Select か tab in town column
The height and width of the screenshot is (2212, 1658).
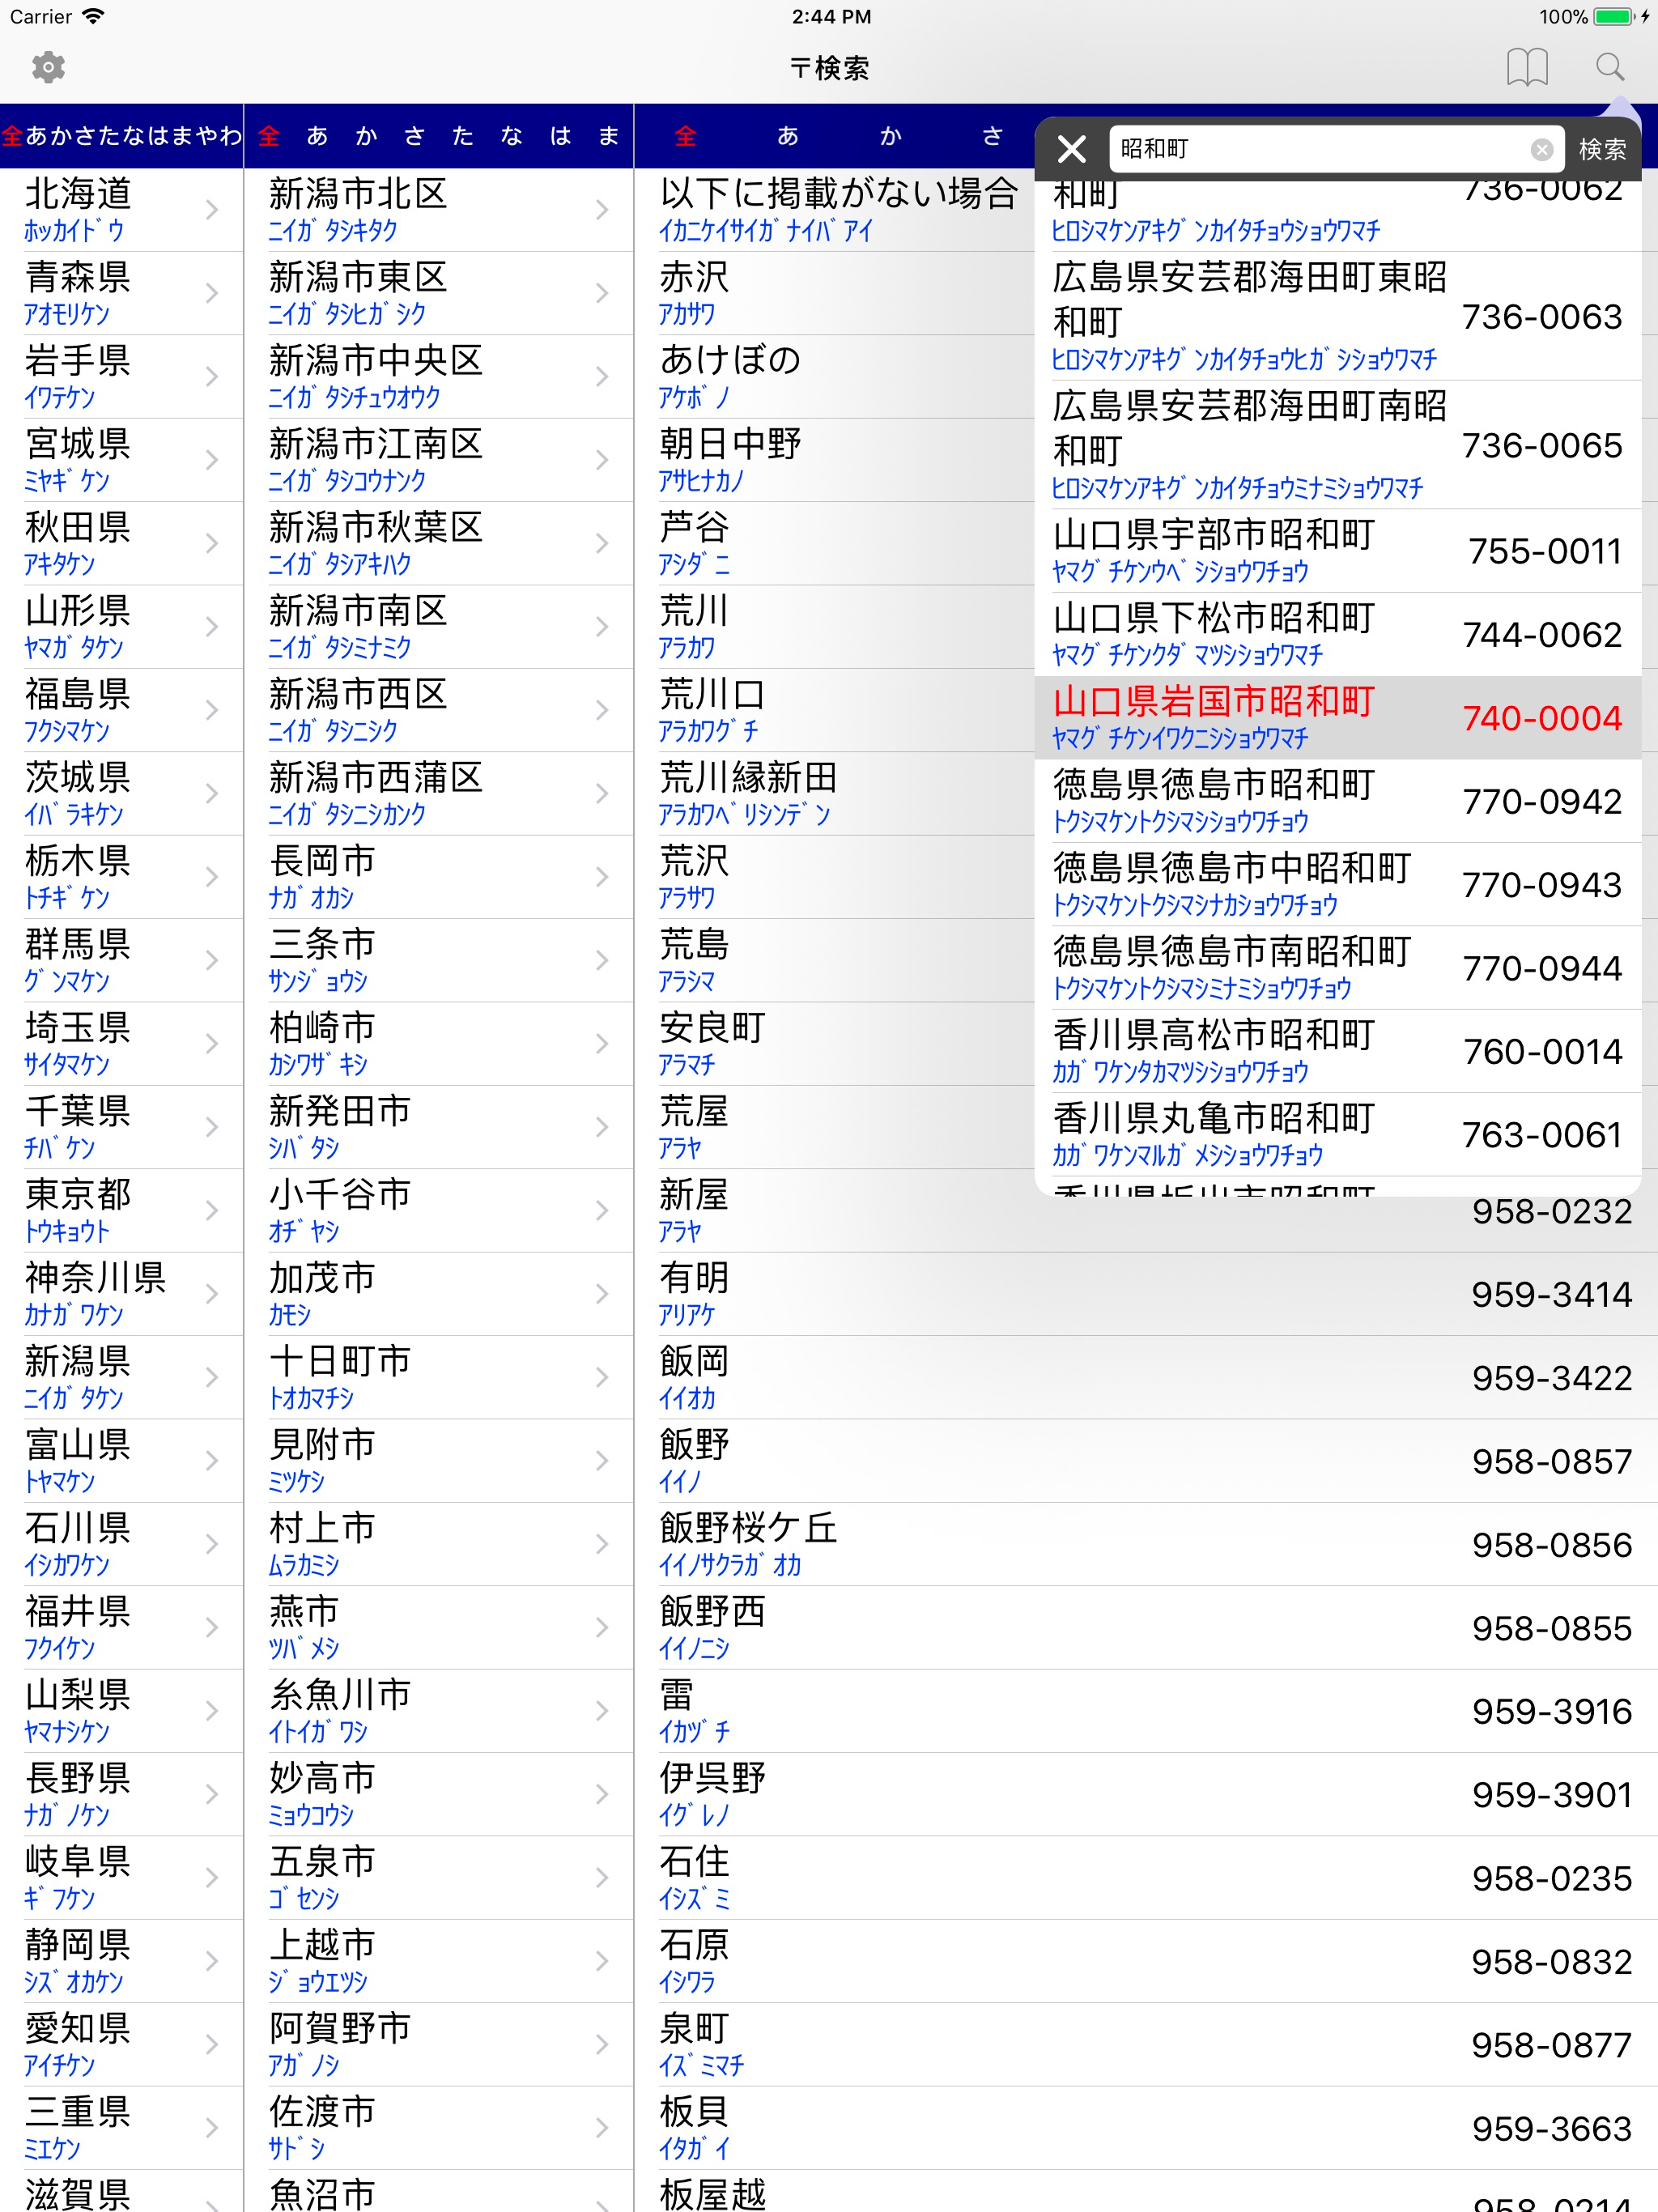tap(890, 136)
